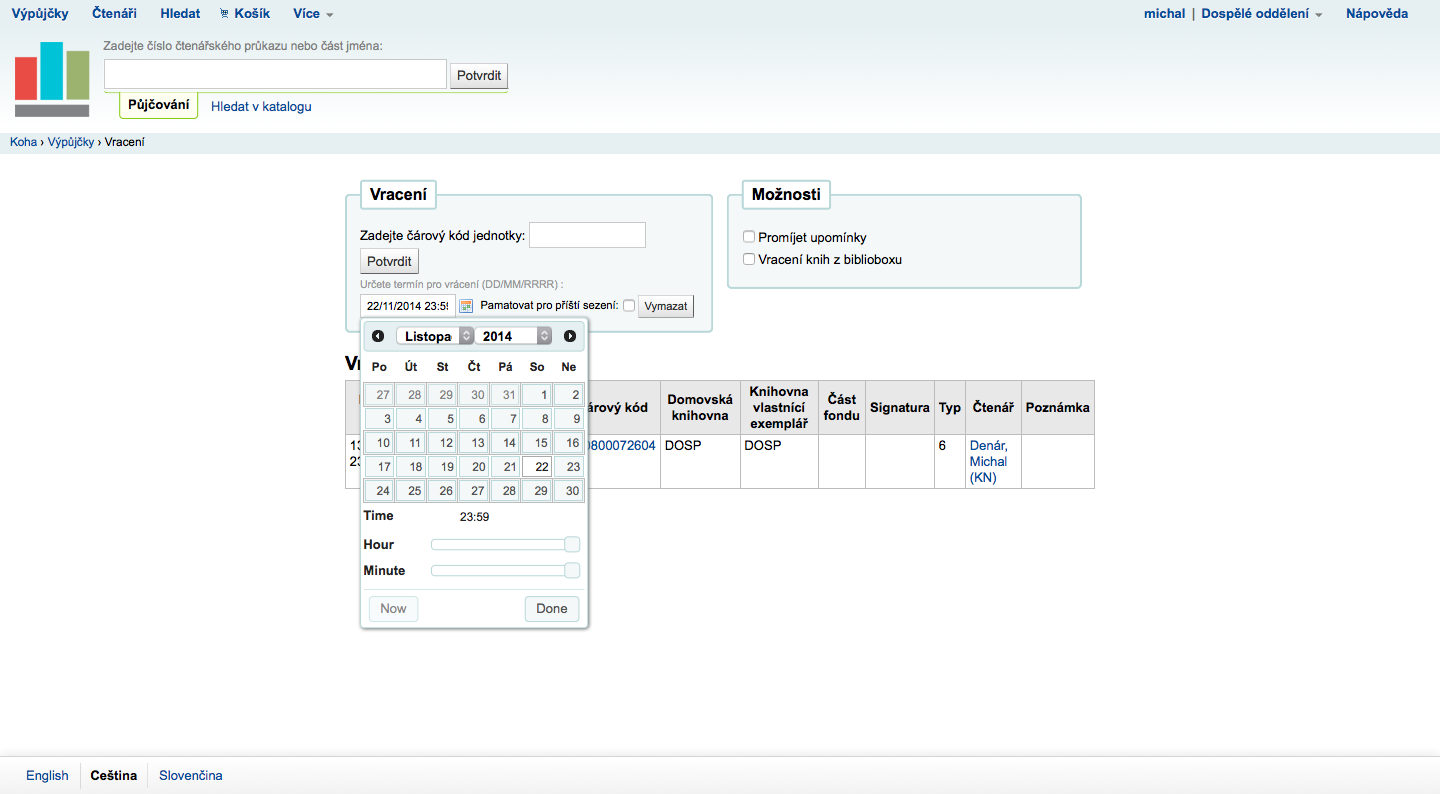The width and height of the screenshot is (1440, 794).
Task: Check Vracení knih z biblioboxu option
Action: [x=749, y=259]
